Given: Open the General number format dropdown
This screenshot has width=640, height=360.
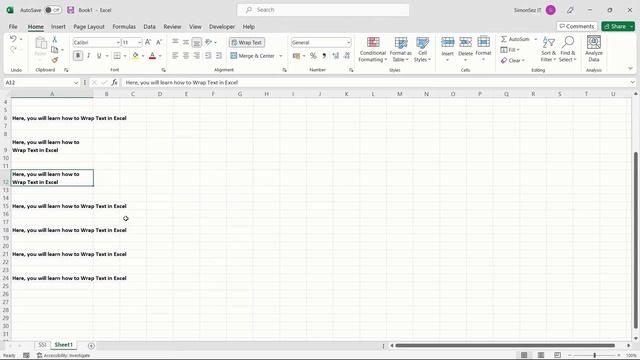Looking at the screenshot, I should point(348,42).
